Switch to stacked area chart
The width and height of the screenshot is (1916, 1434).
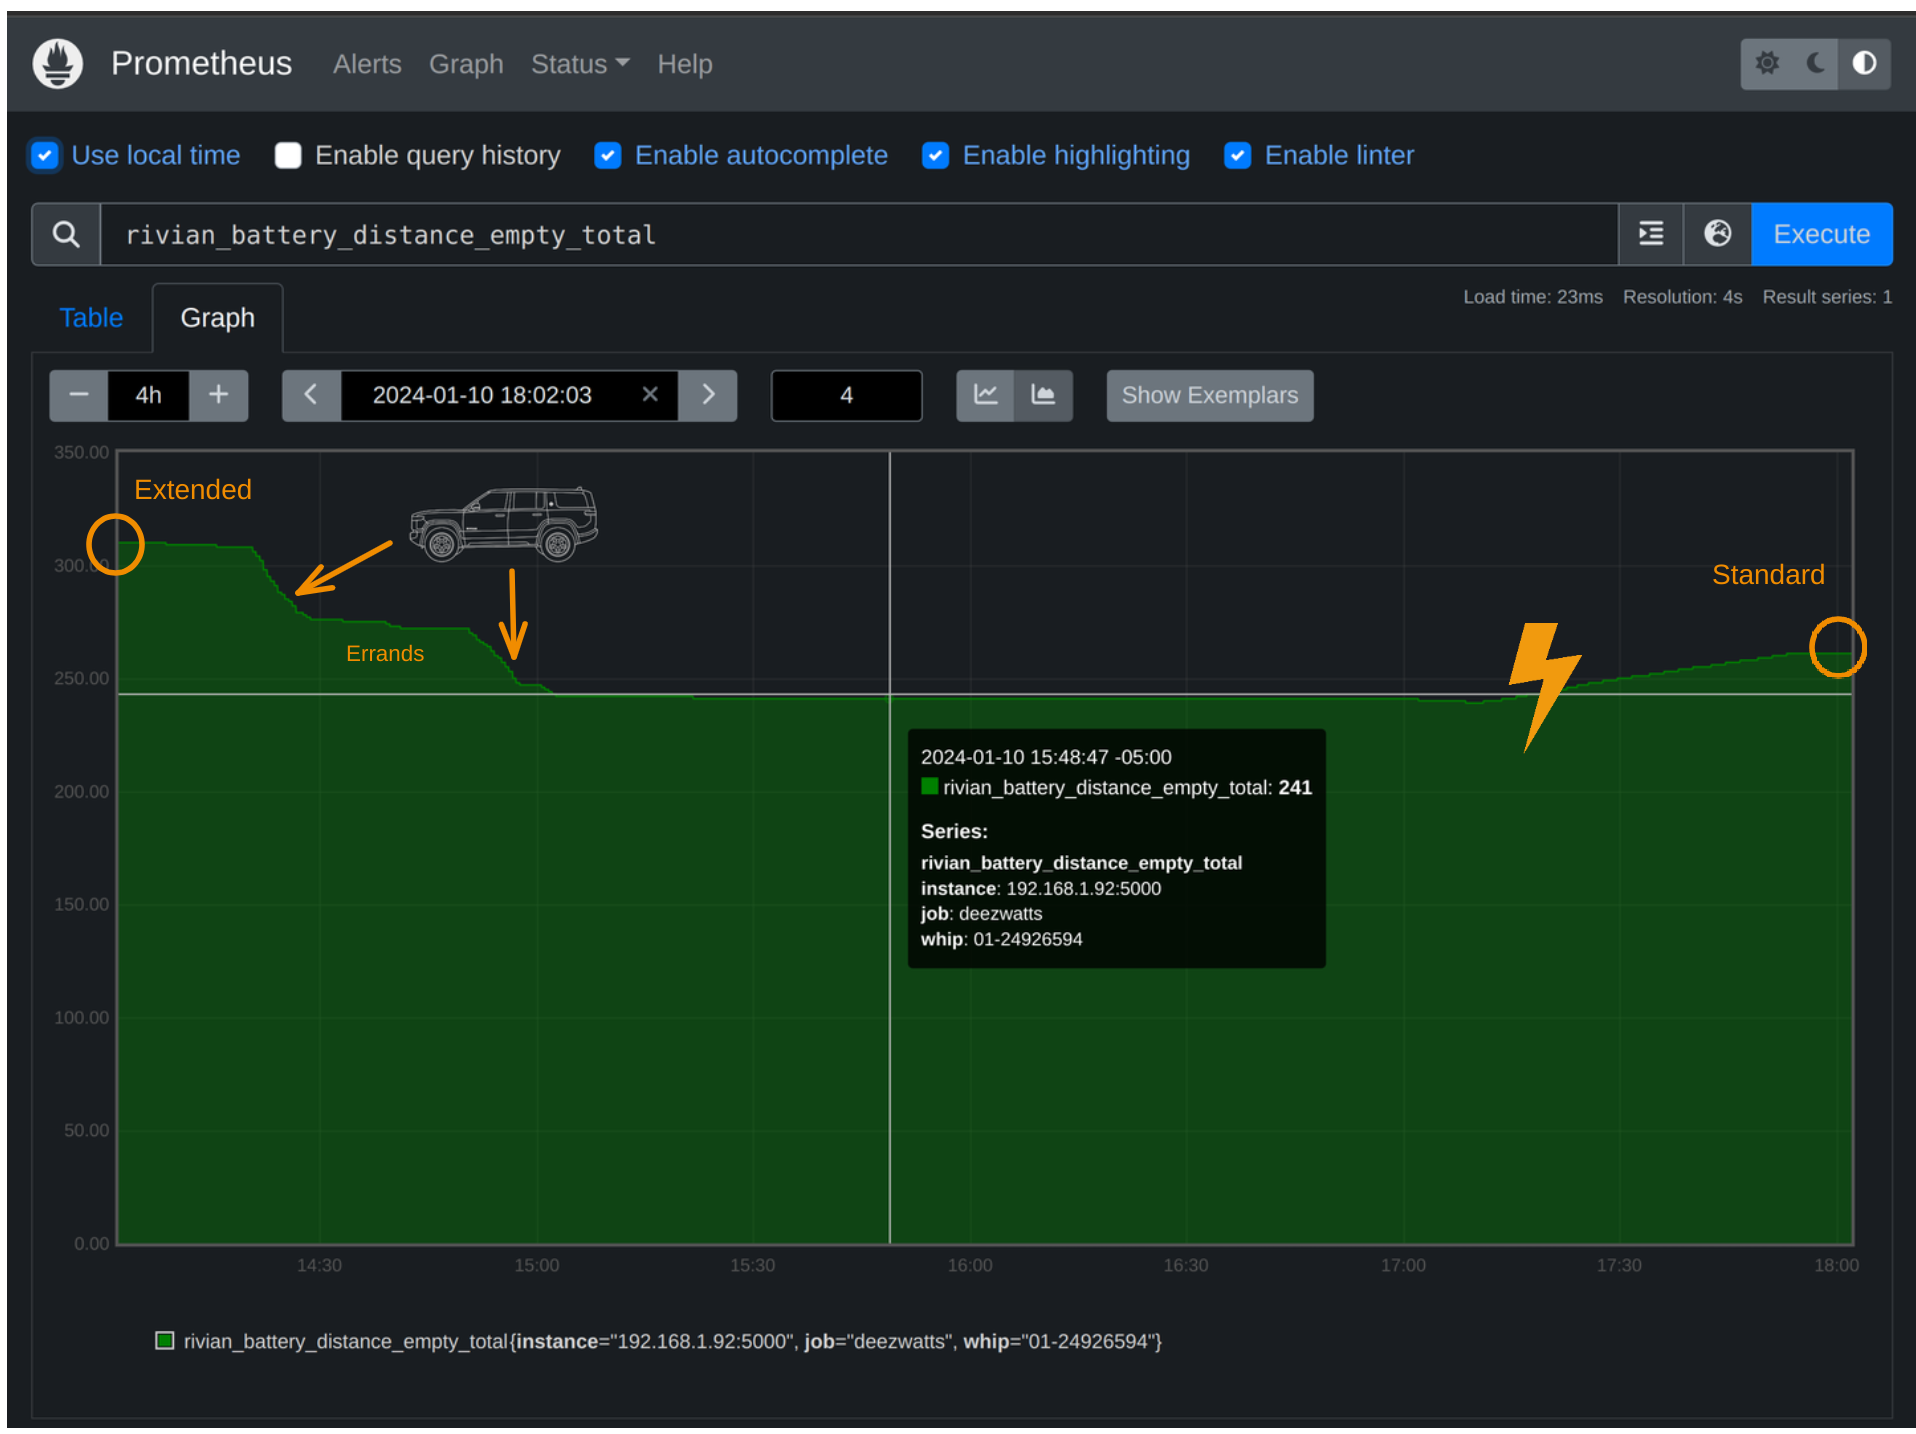[1043, 395]
